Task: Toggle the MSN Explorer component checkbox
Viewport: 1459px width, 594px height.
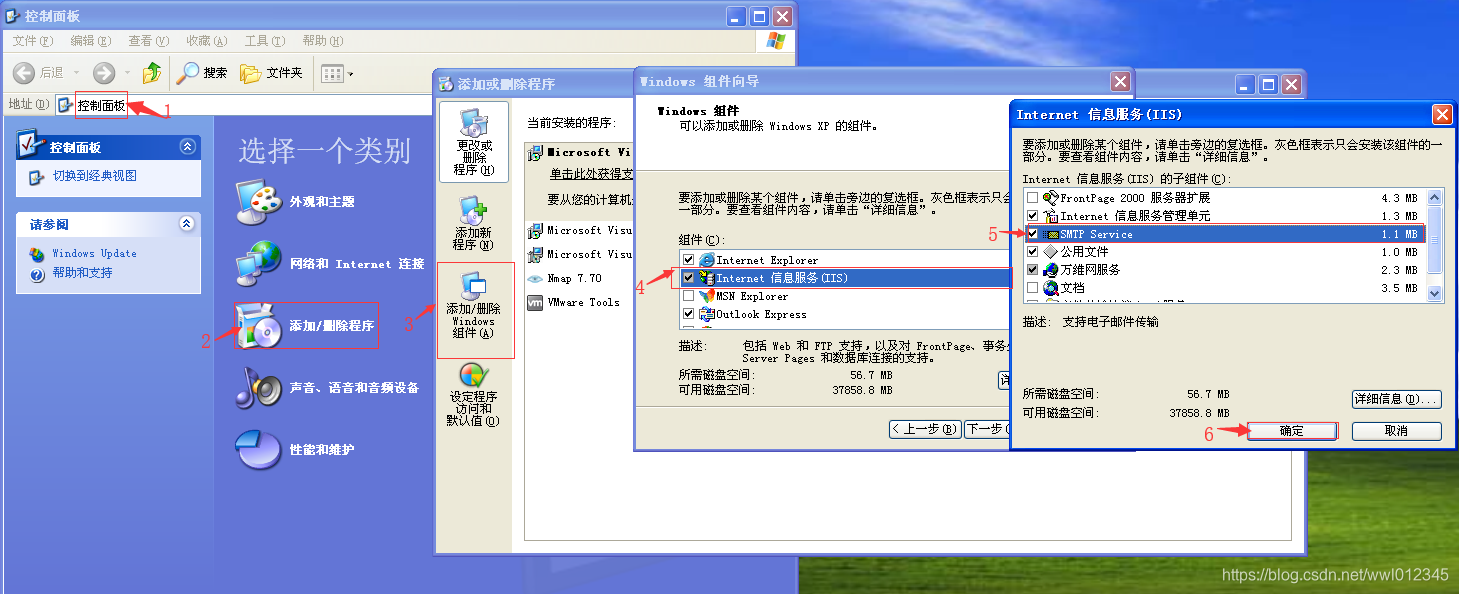Action: coord(688,296)
